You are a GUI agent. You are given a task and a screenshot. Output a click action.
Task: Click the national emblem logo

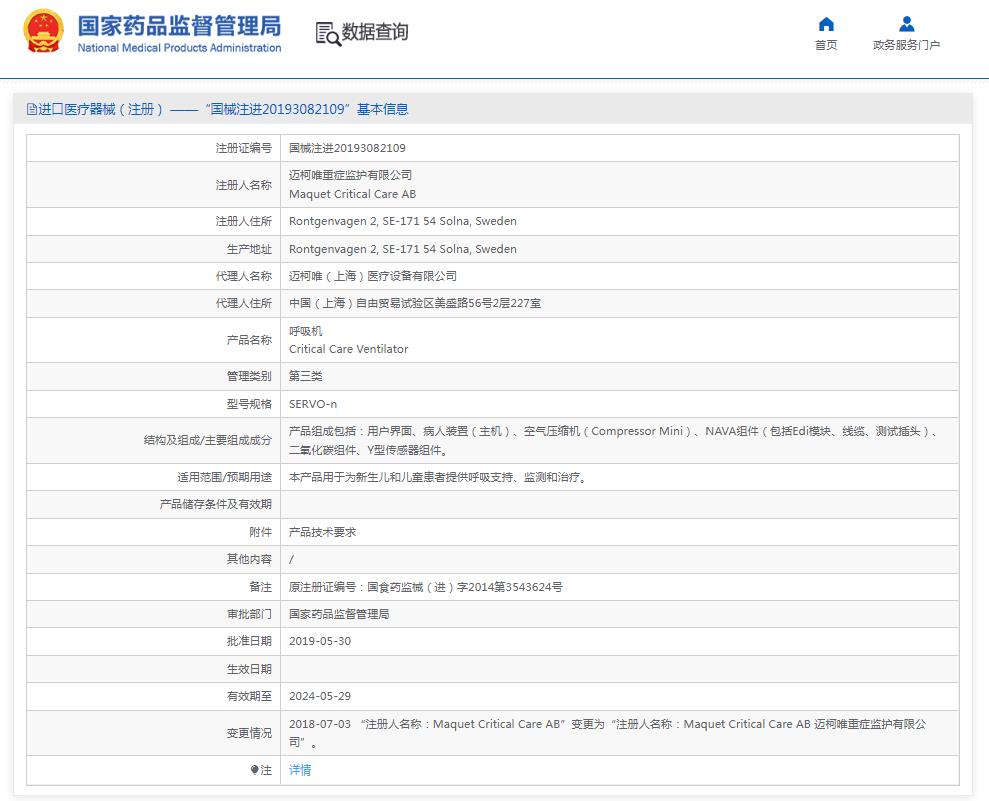click(43, 31)
